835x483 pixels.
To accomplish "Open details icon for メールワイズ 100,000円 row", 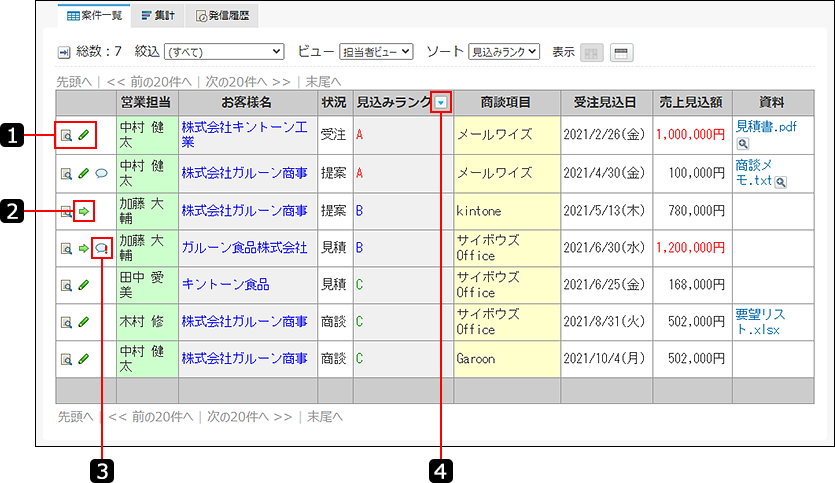I will click(66, 174).
